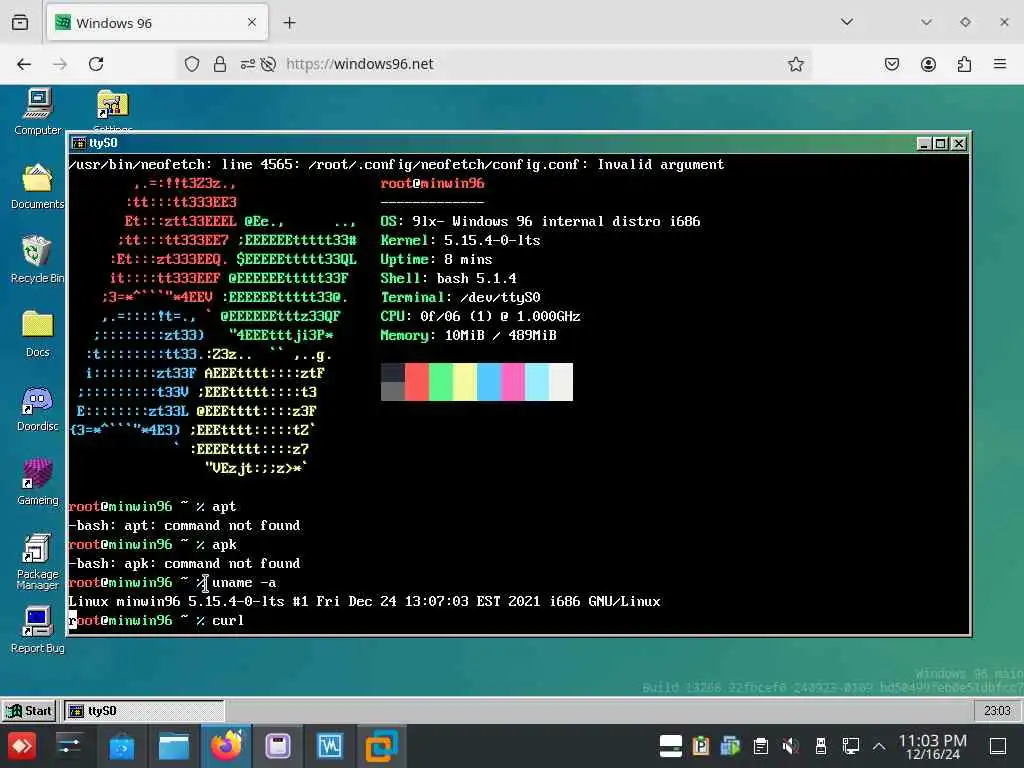The width and height of the screenshot is (1024, 768).
Task: Open the network tray icon
Action: (x=850, y=745)
